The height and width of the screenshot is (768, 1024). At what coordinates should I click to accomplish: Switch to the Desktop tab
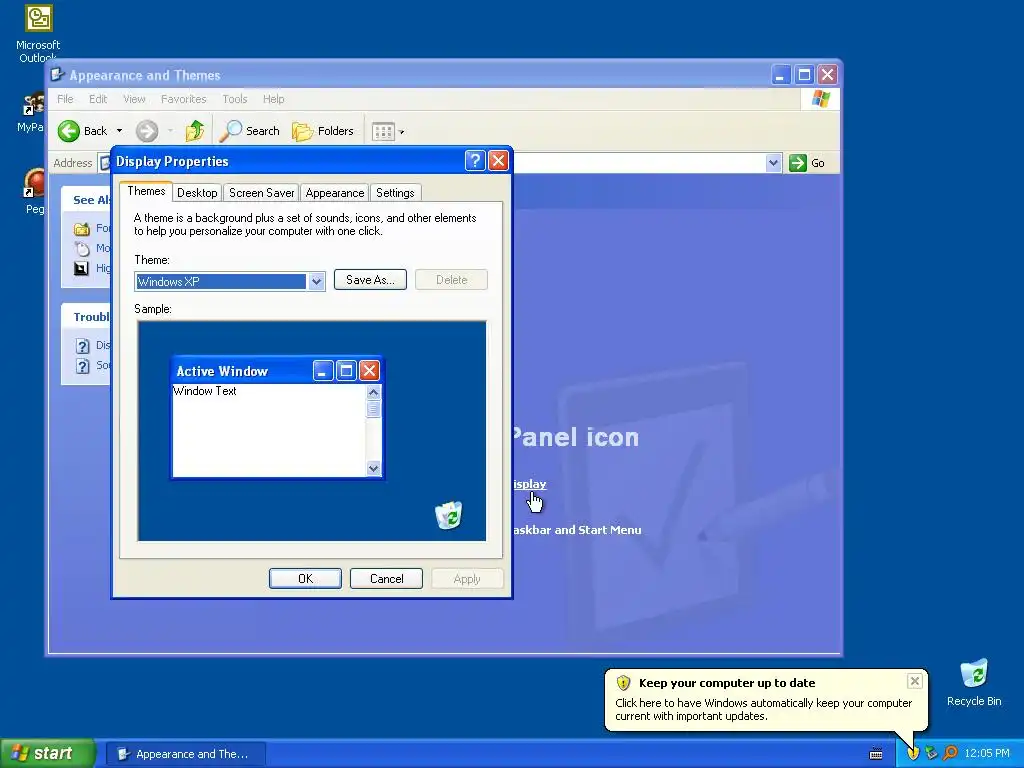[197, 193]
